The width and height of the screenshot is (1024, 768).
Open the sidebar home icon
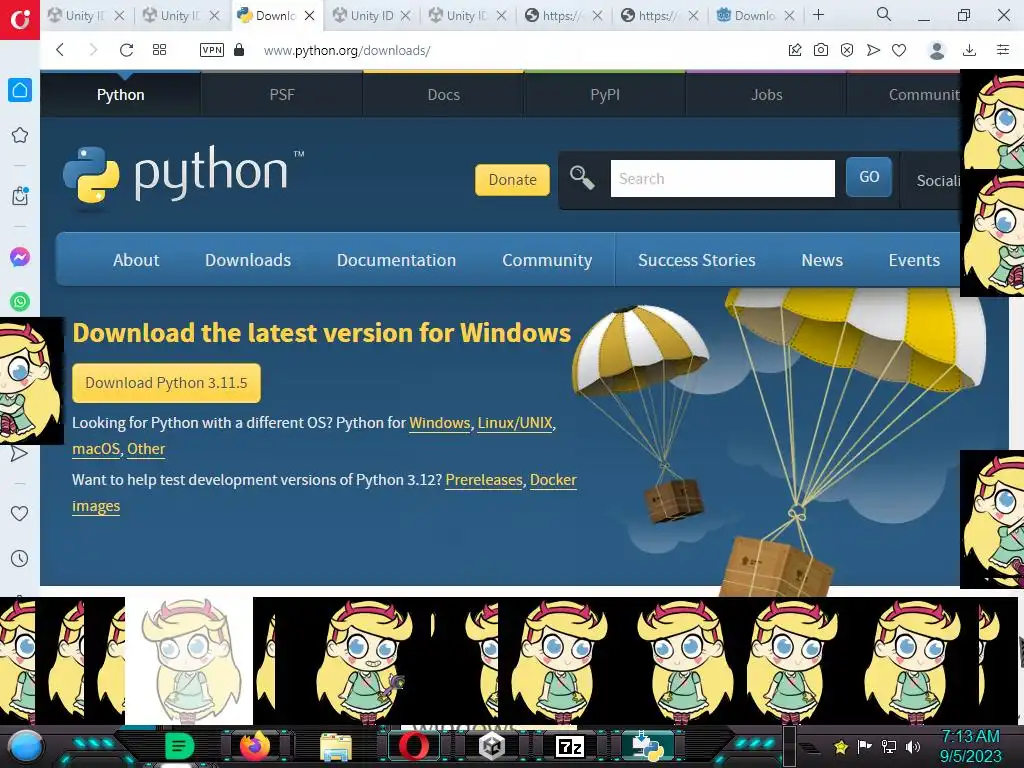pyautogui.click(x=20, y=90)
